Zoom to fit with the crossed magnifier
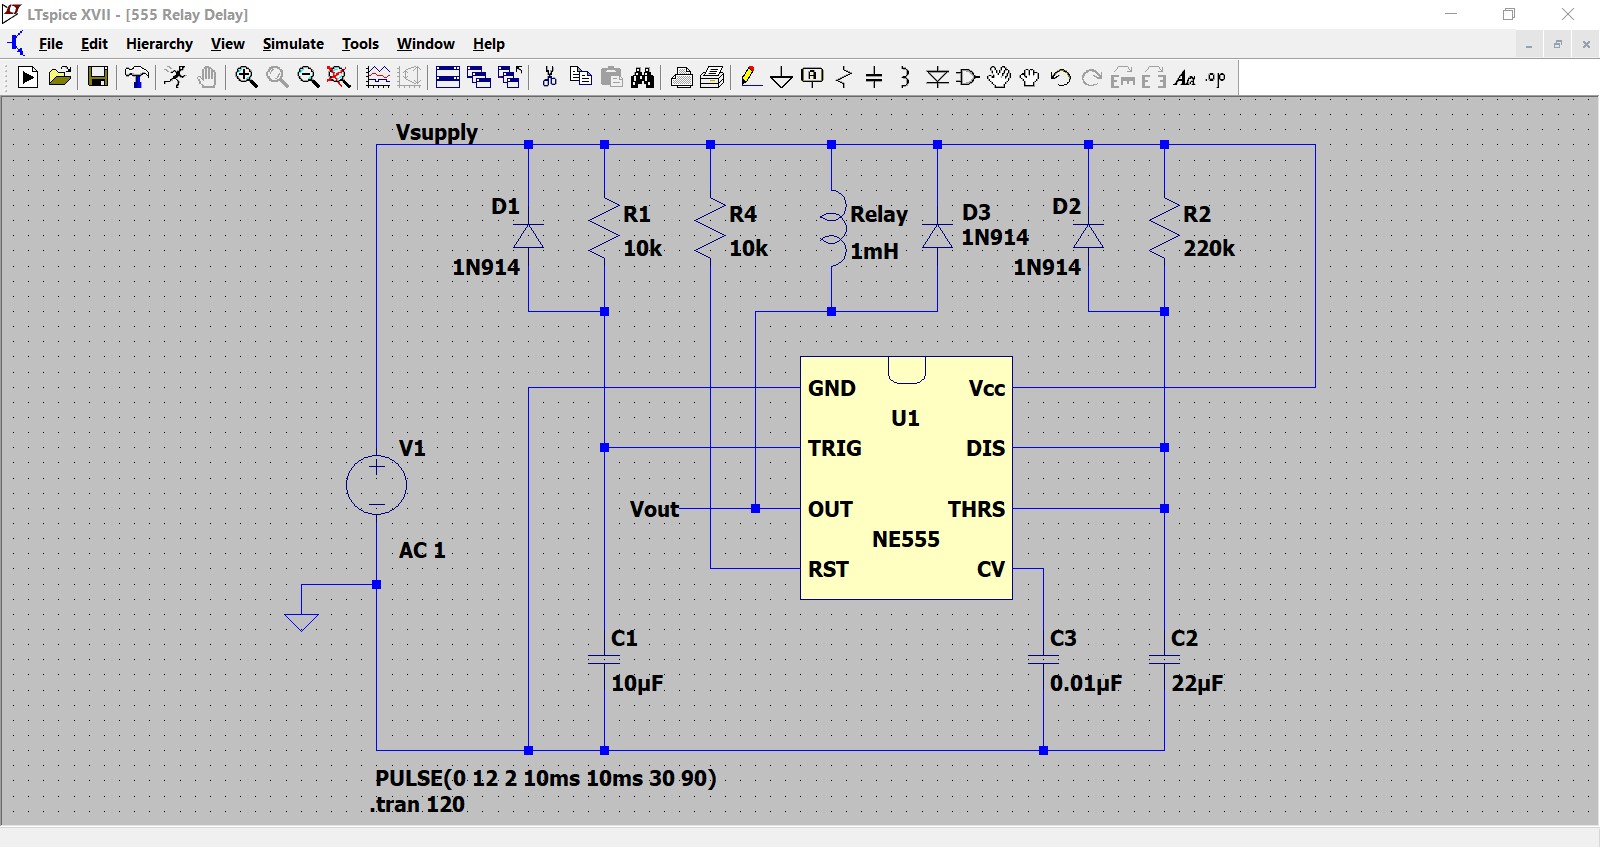This screenshot has width=1600, height=847. click(339, 77)
